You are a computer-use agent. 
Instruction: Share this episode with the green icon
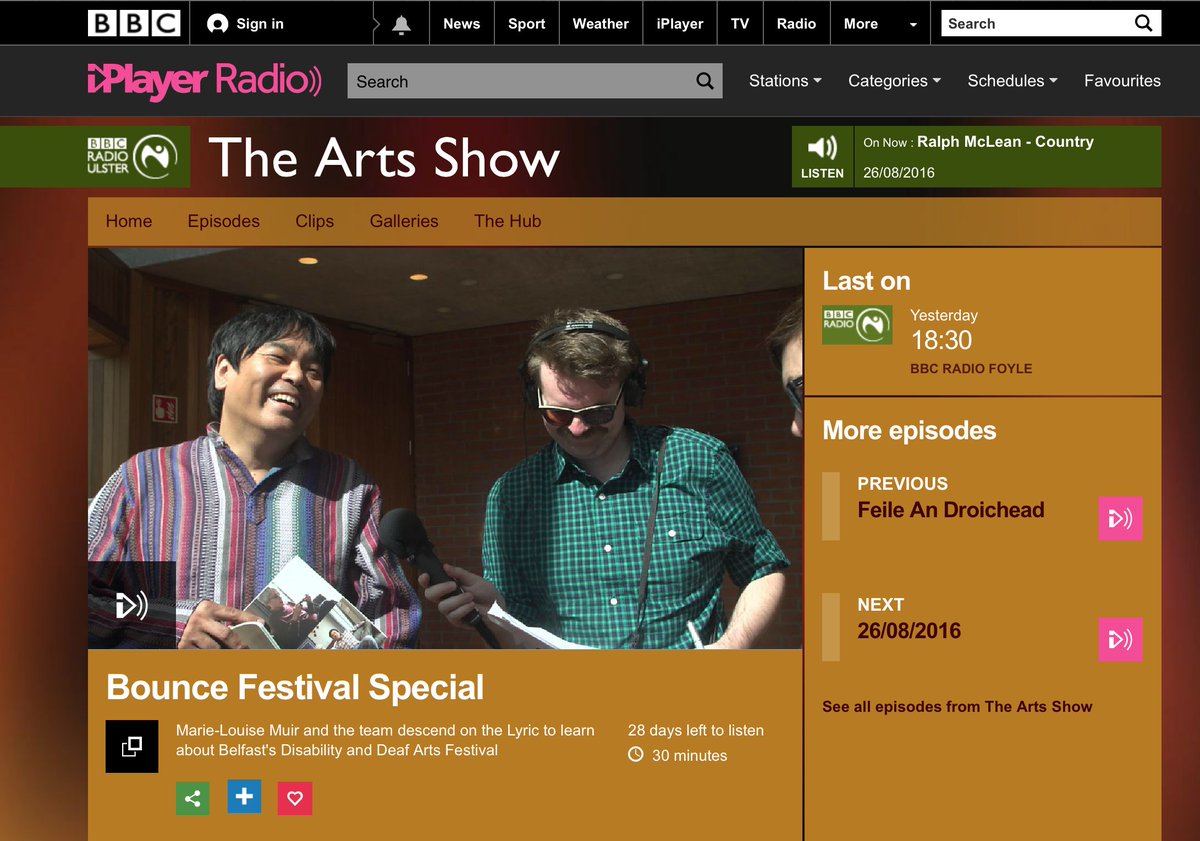193,798
